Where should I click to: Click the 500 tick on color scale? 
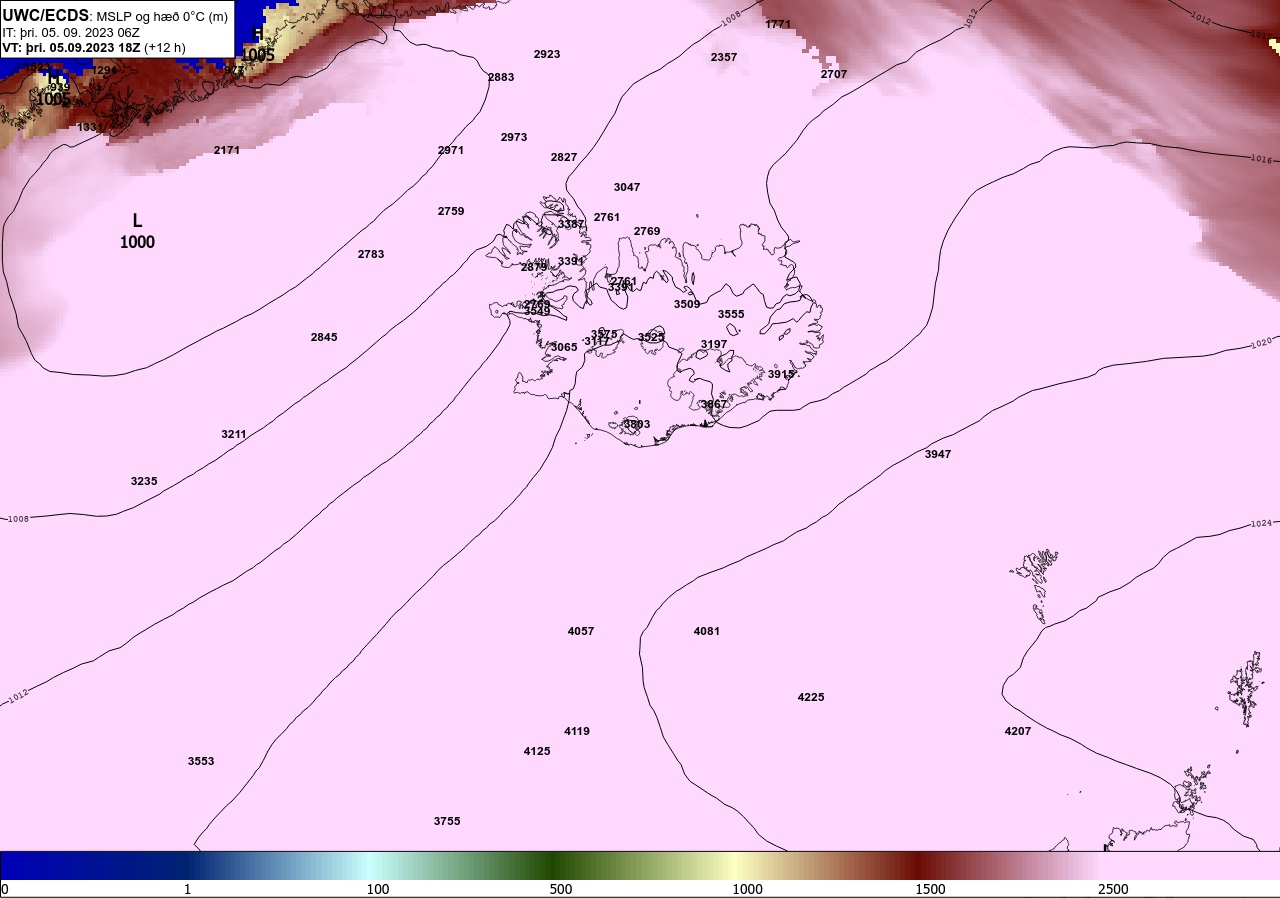point(561,889)
